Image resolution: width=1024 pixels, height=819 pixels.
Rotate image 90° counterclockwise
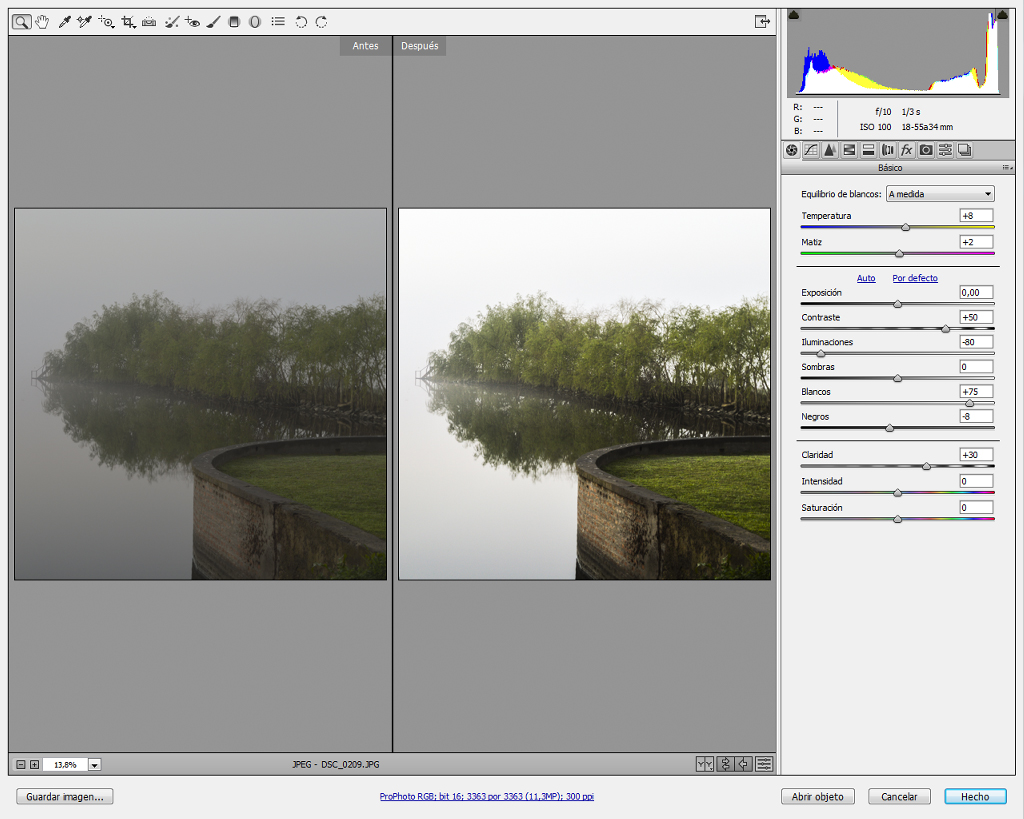pos(301,22)
